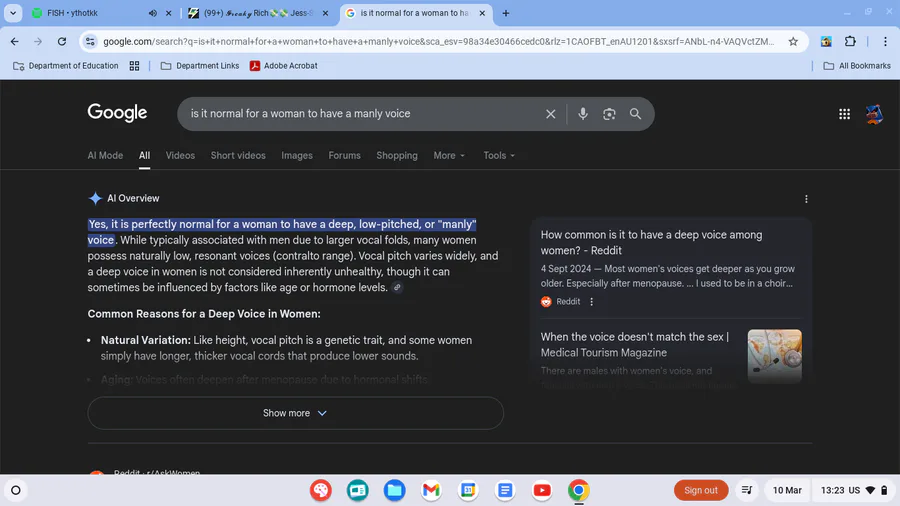The height and width of the screenshot is (506, 900).
Task: Open the media controls shelf icon
Action: tap(747, 490)
